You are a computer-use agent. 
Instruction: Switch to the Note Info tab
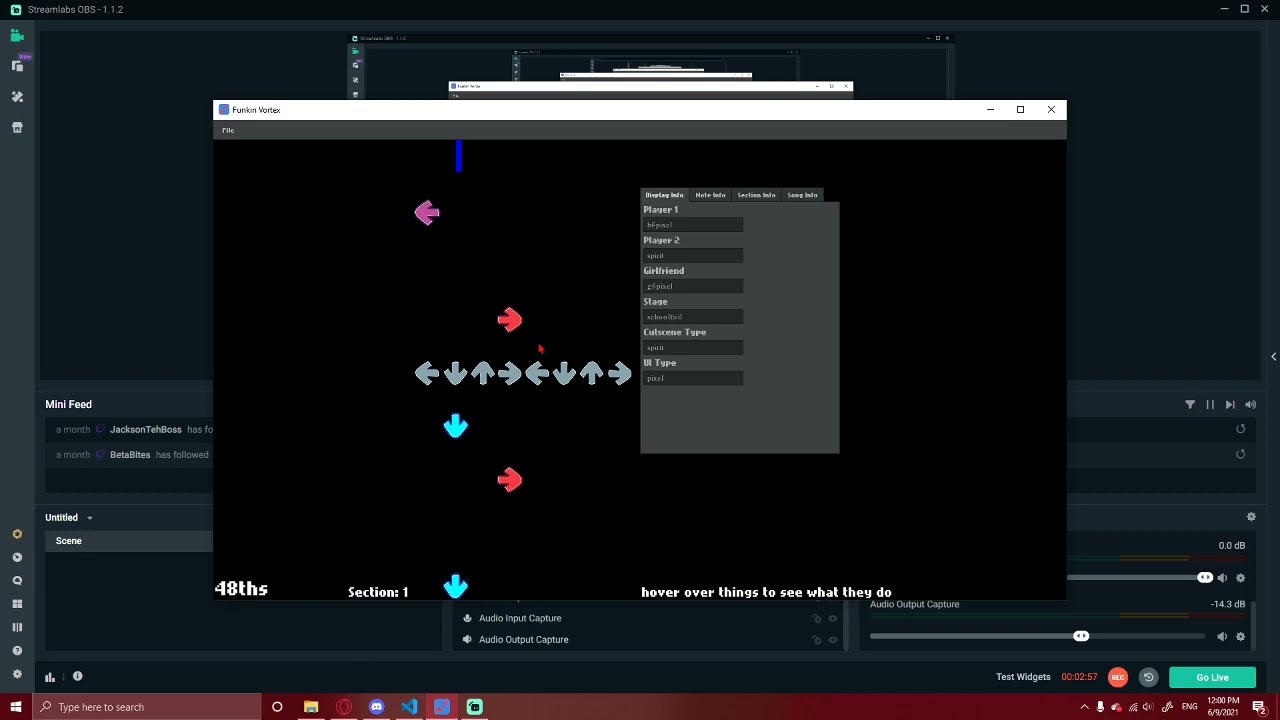point(710,195)
